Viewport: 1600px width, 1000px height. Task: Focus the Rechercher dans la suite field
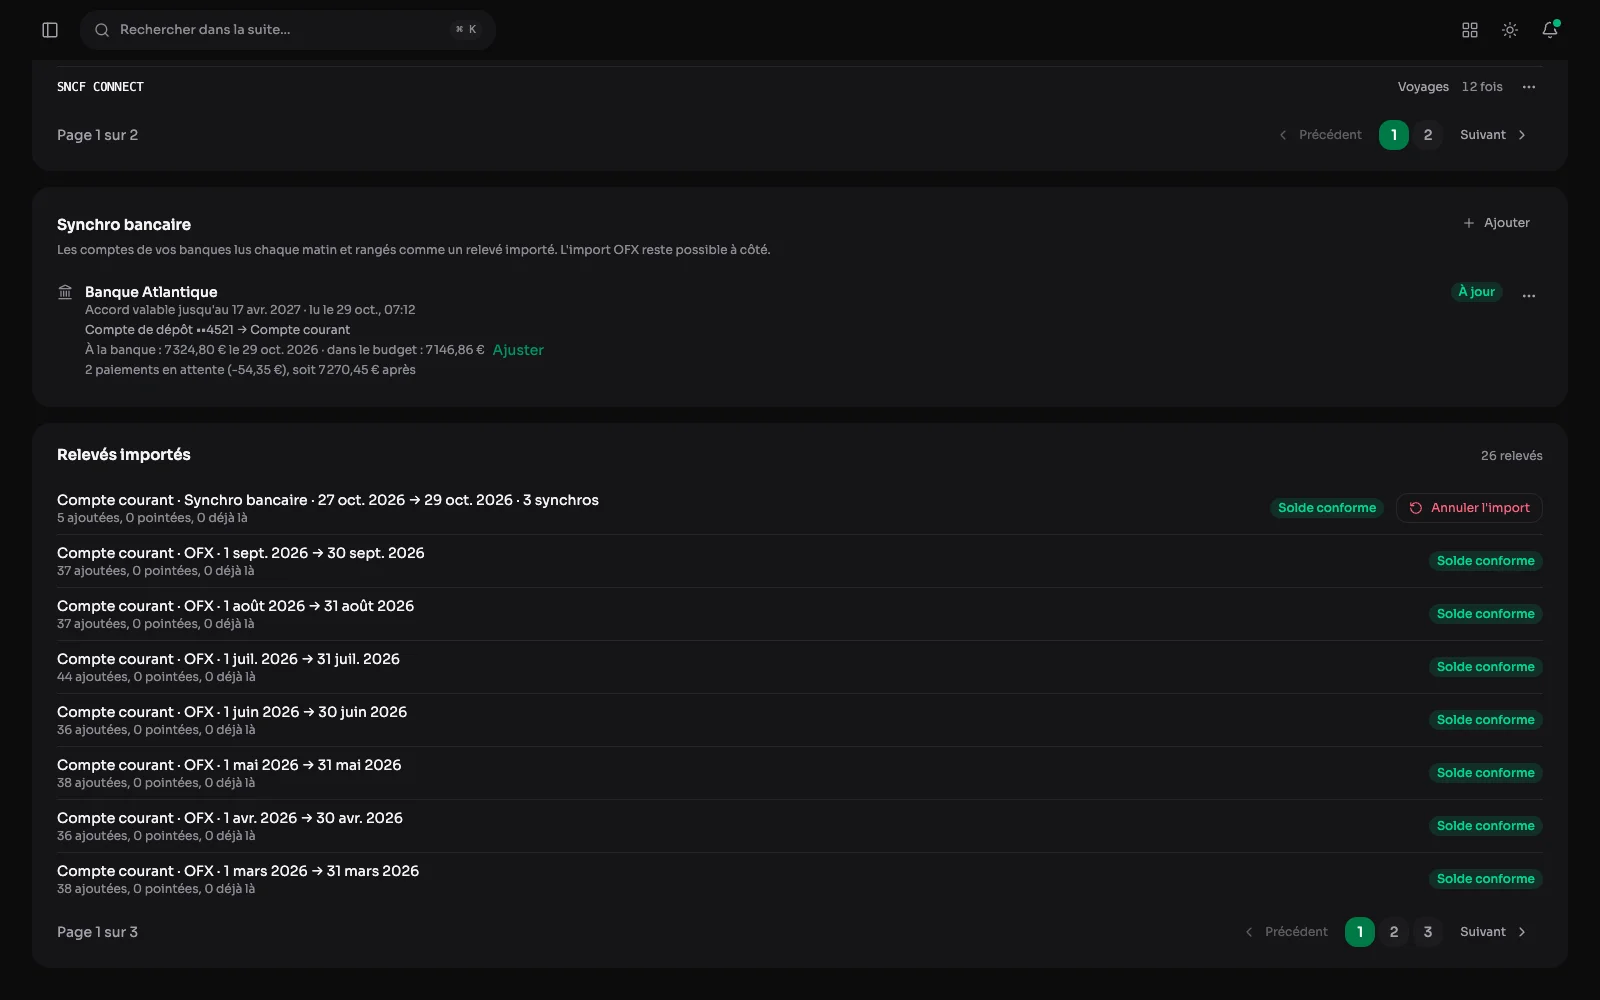(x=288, y=30)
